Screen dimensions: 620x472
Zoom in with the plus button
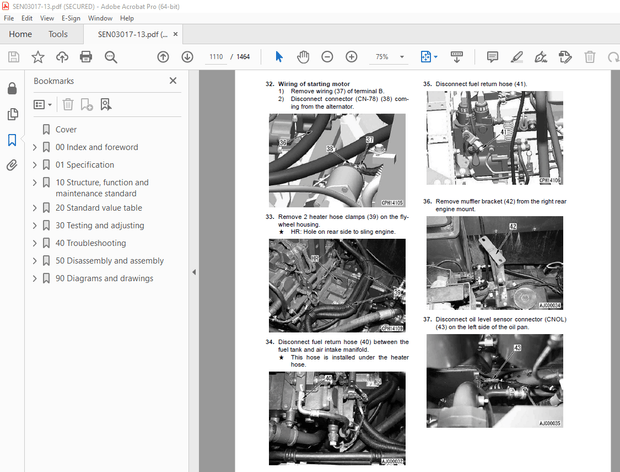tap(351, 57)
